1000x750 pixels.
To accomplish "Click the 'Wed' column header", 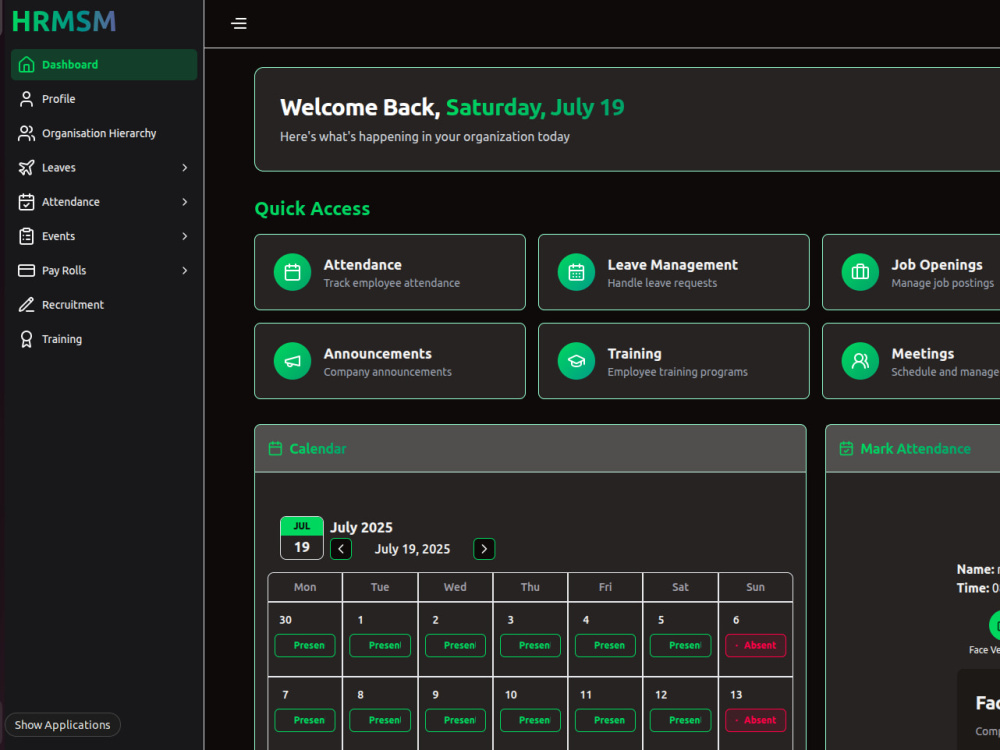I will click(x=455, y=587).
